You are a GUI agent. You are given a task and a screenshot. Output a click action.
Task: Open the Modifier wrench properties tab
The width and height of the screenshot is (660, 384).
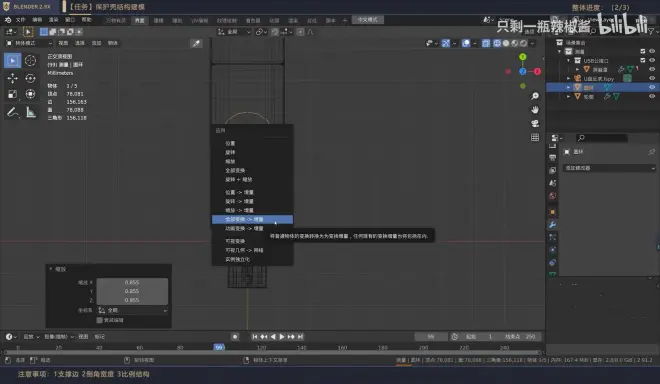(553, 224)
